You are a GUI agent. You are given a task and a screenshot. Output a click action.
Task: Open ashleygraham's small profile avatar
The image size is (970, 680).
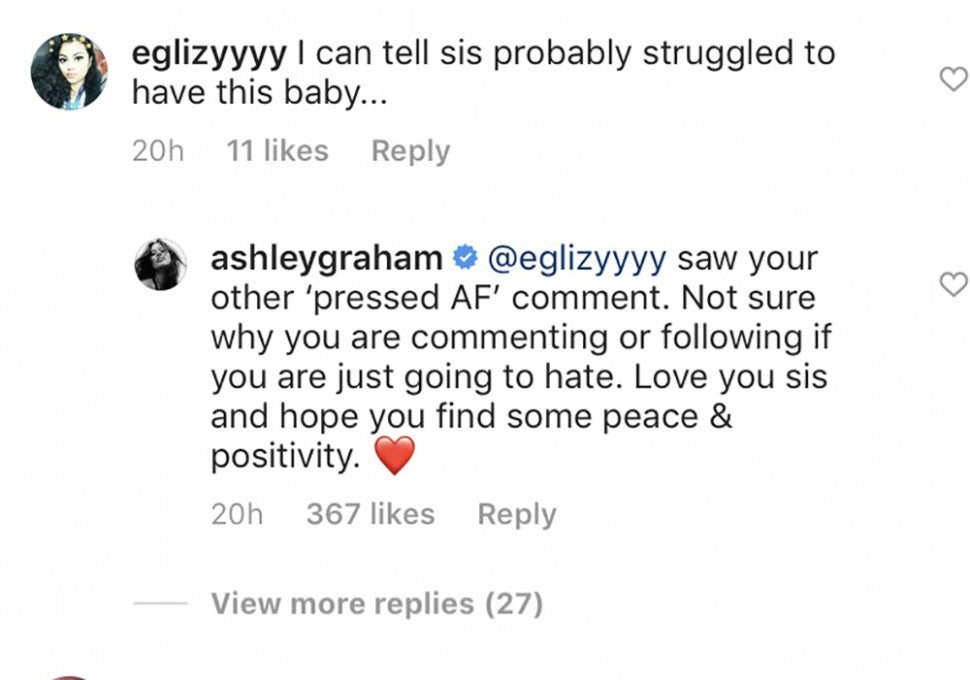pyautogui.click(x=160, y=264)
